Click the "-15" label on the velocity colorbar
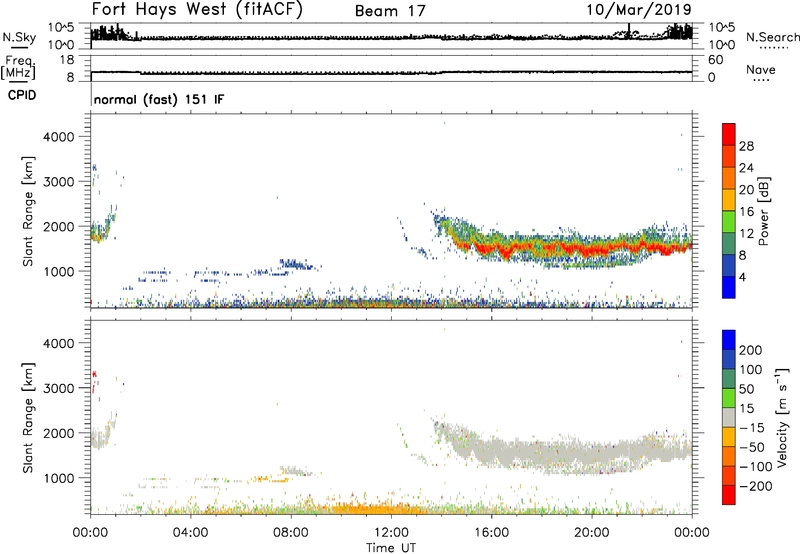The height and width of the screenshot is (554, 800). pyautogui.click(x=752, y=428)
